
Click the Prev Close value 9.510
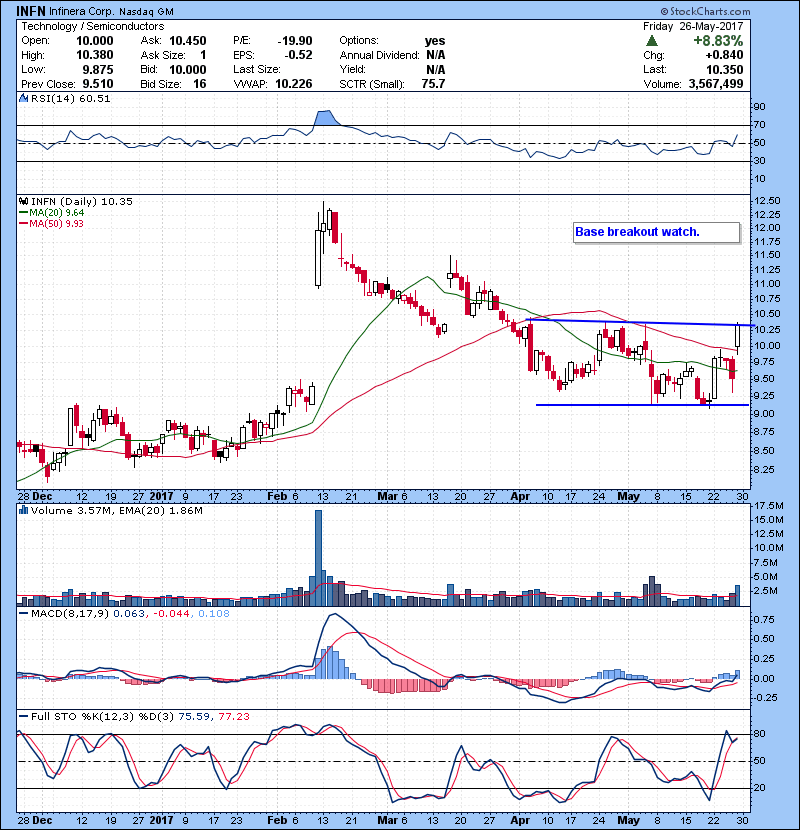click(97, 84)
